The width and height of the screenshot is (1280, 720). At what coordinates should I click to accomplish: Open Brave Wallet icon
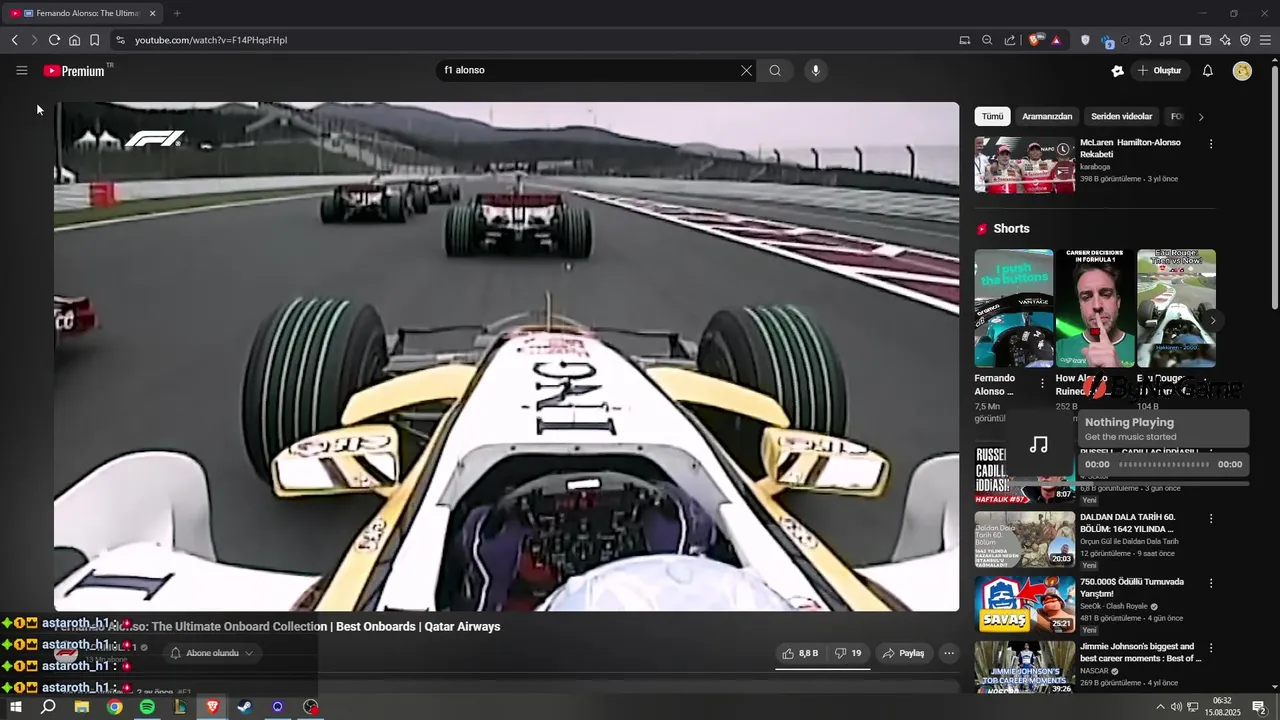[x=1205, y=40]
